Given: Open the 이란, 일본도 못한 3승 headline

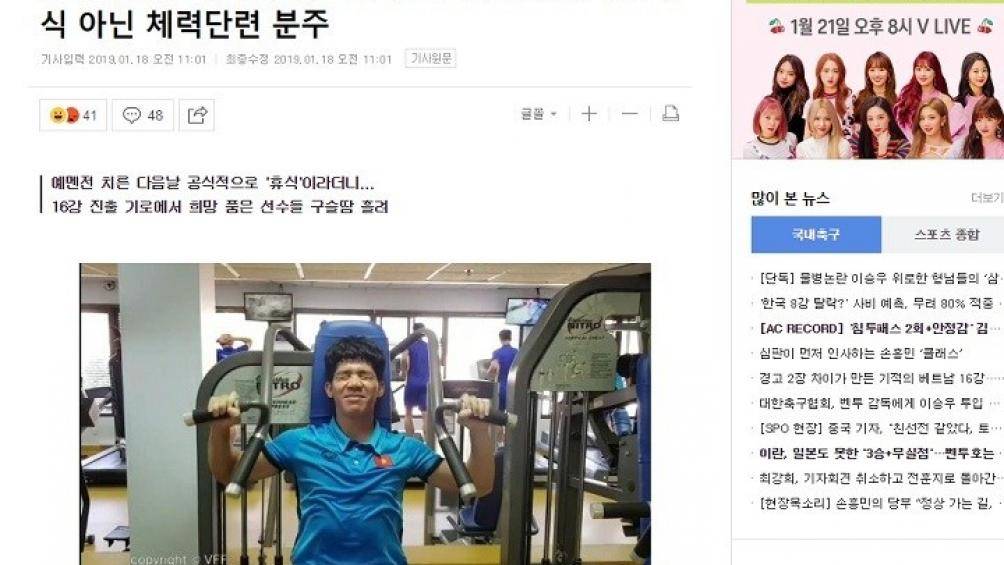Looking at the screenshot, I should pyautogui.click(x=877, y=454).
